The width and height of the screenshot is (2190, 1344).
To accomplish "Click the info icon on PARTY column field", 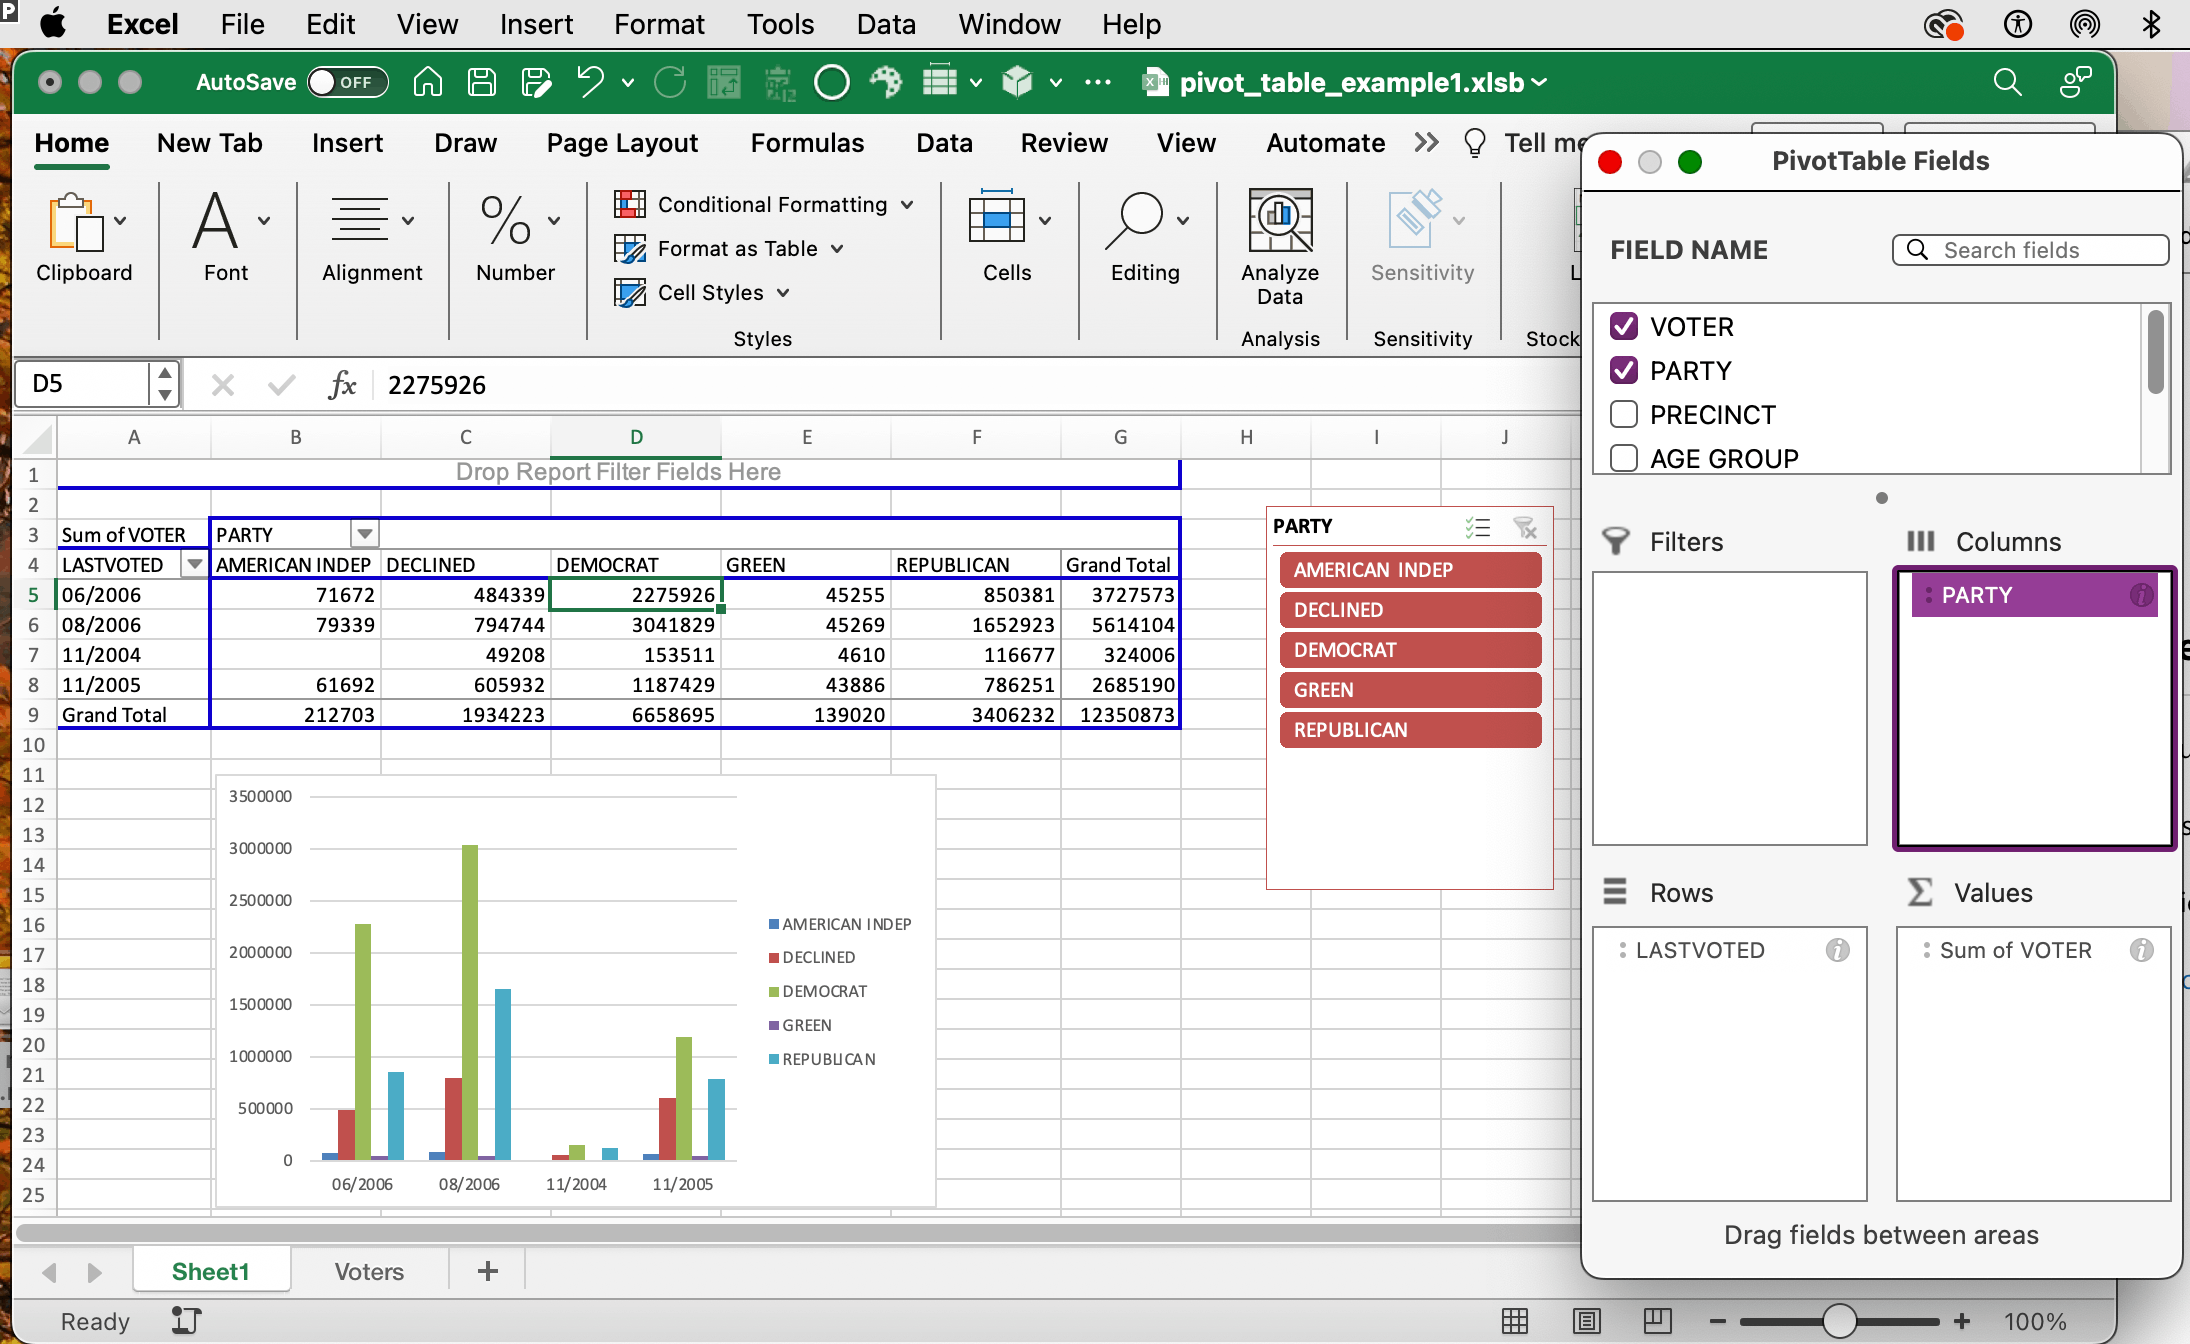I will pos(2141,595).
